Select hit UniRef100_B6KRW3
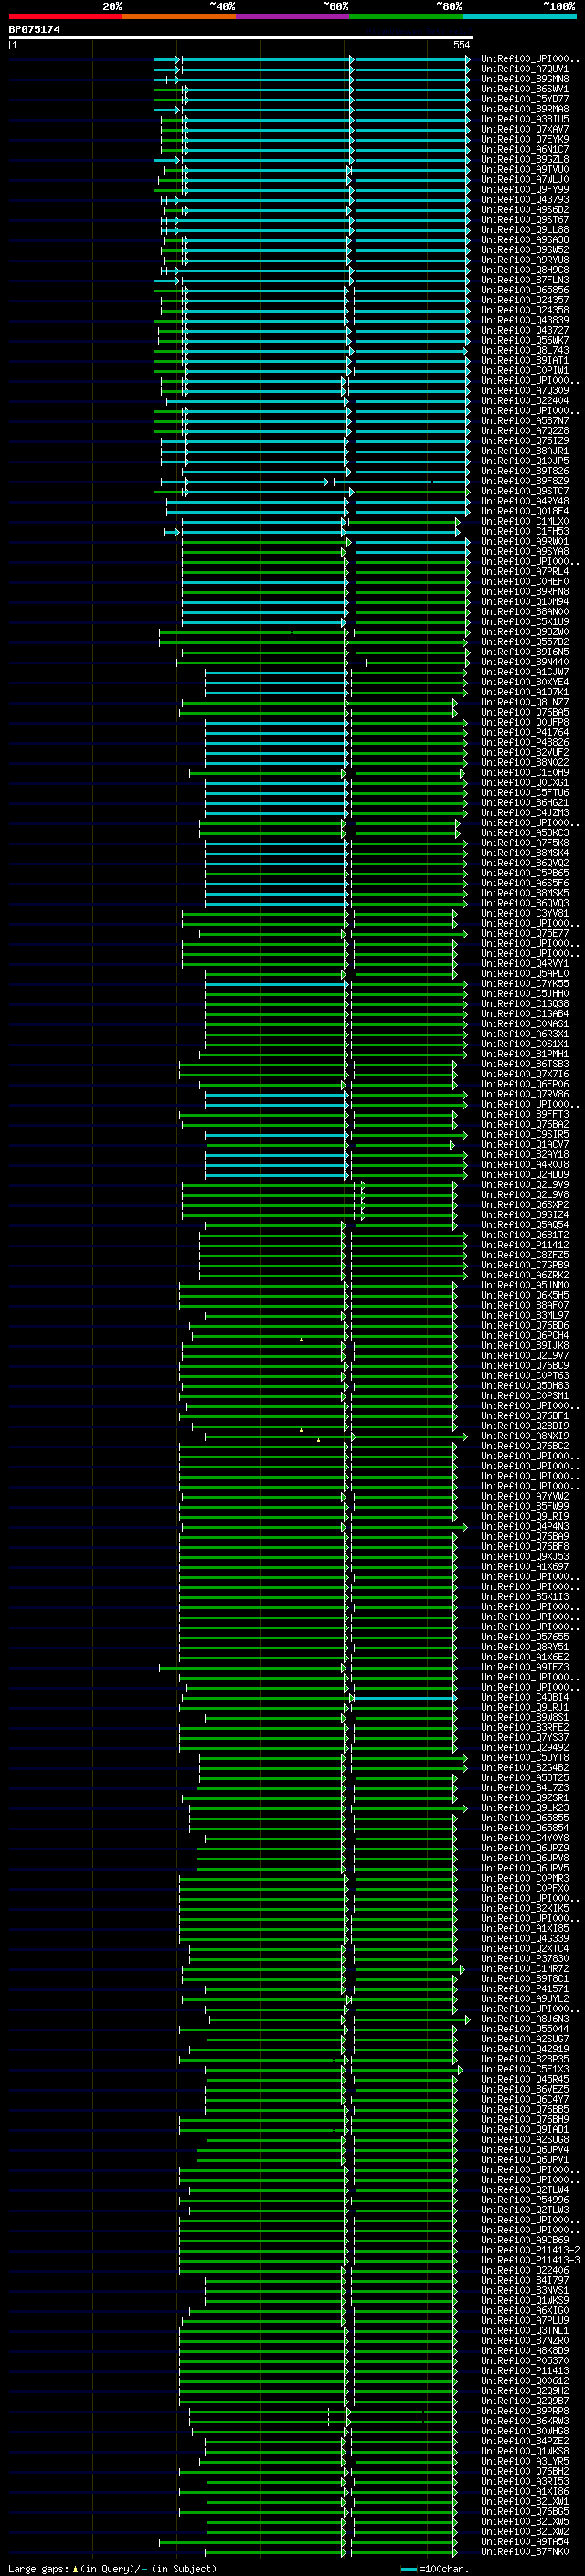This screenshot has height=2576, width=585. click(524, 2420)
